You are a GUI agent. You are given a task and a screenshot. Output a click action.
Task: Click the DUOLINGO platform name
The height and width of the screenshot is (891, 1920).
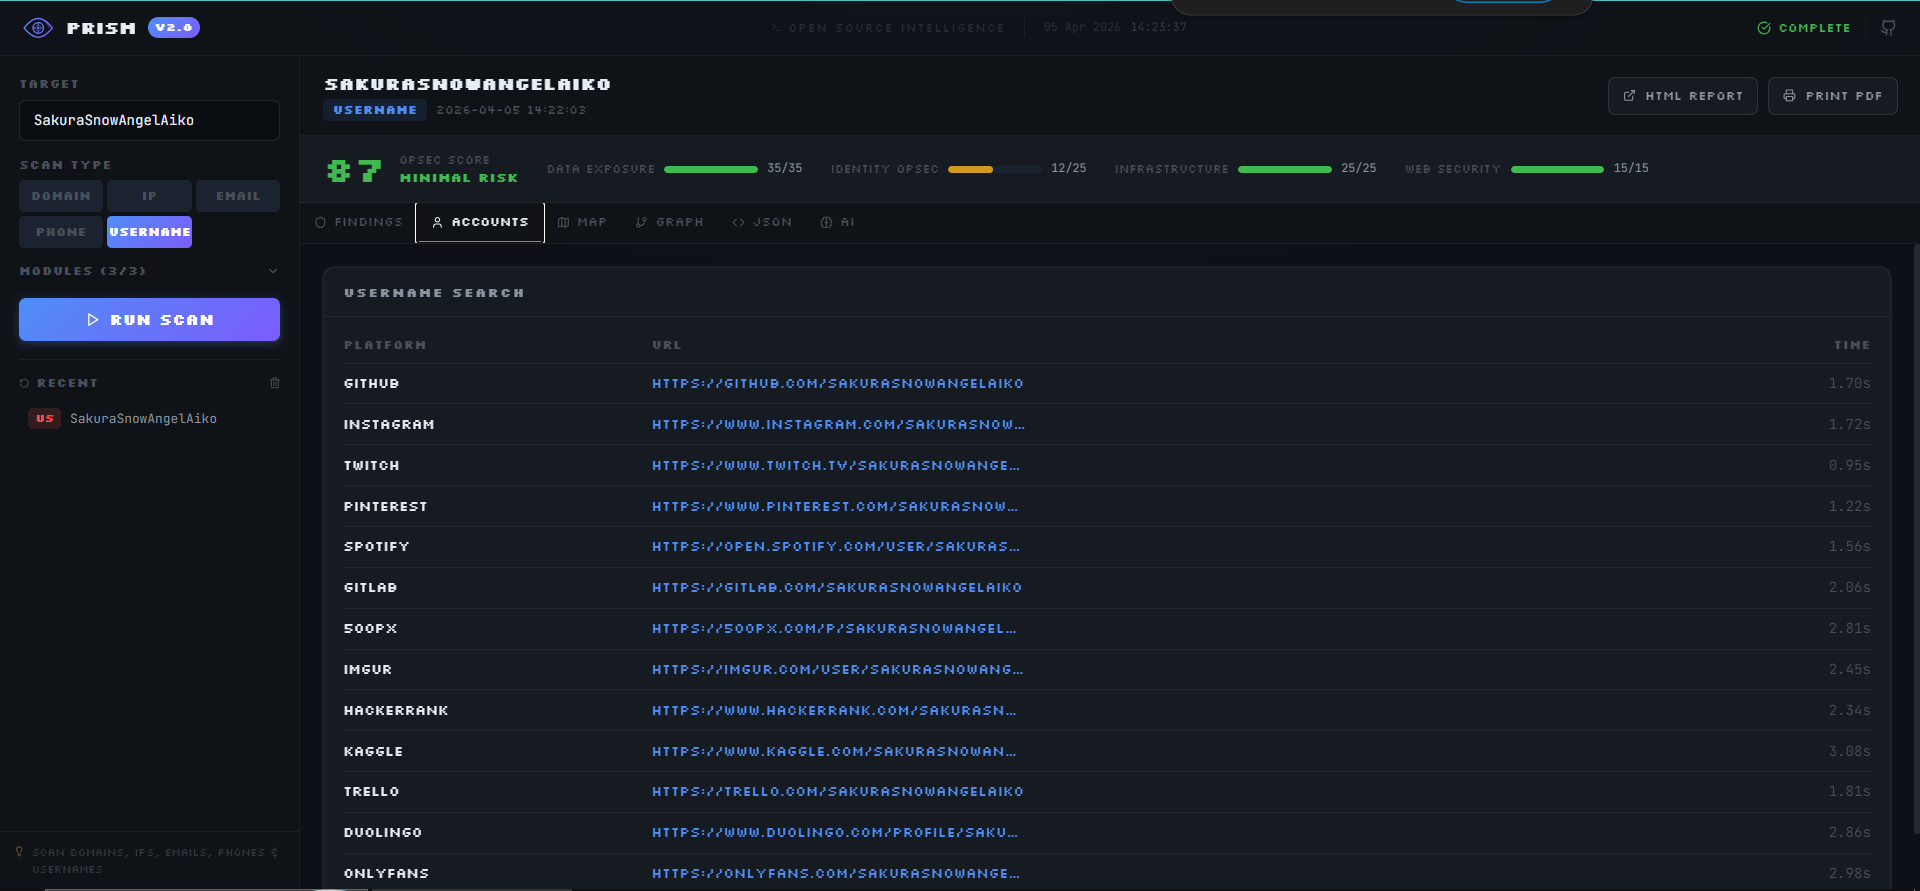pyautogui.click(x=383, y=833)
